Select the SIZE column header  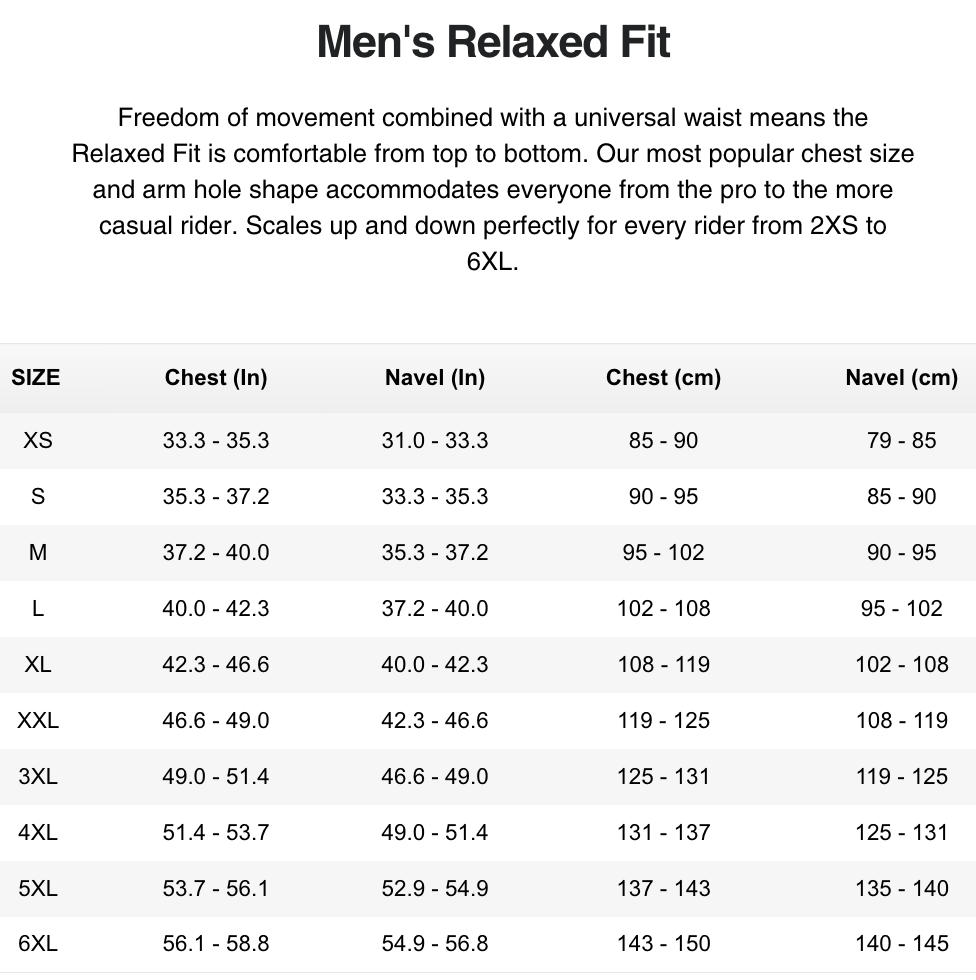click(36, 378)
